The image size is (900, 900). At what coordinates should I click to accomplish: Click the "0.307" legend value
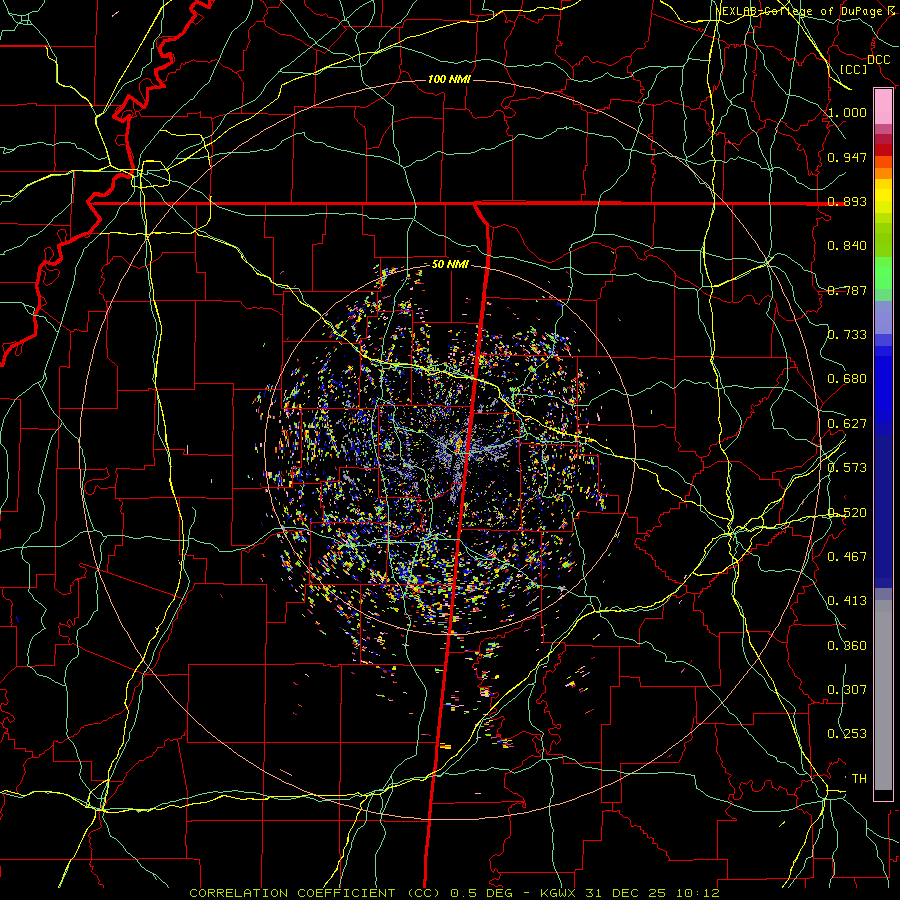[847, 690]
